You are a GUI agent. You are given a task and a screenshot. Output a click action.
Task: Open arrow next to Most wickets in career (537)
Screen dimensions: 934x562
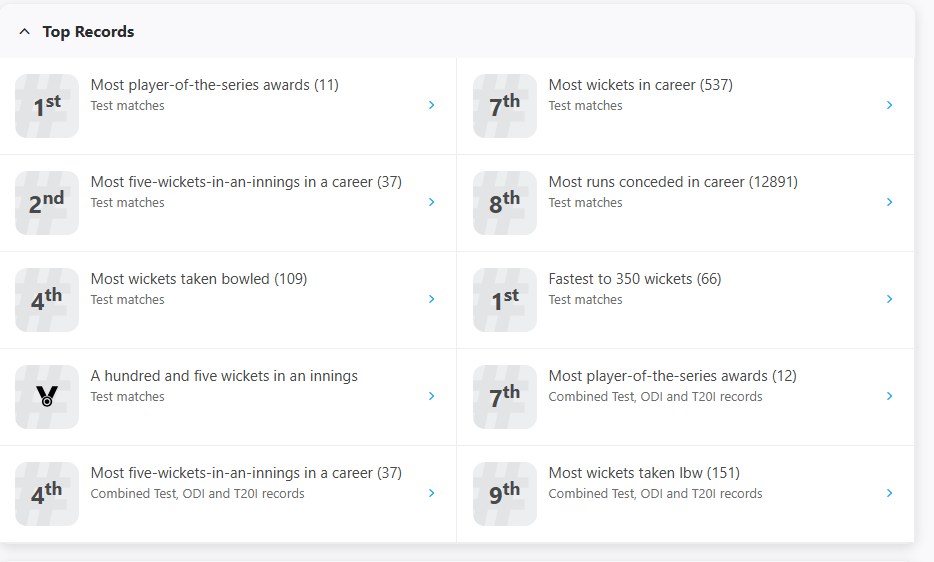point(889,105)
